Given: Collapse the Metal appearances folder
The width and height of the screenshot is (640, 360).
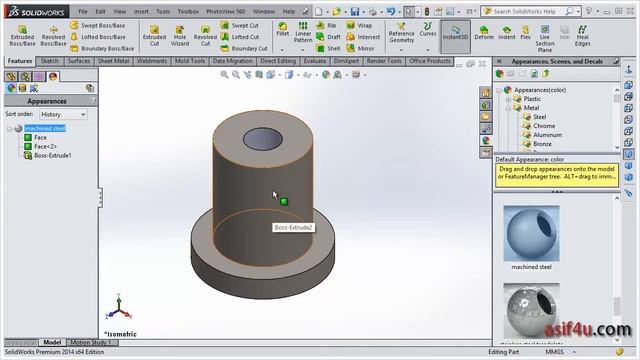Looking at the screenshot, I should (x=508, y=108).
